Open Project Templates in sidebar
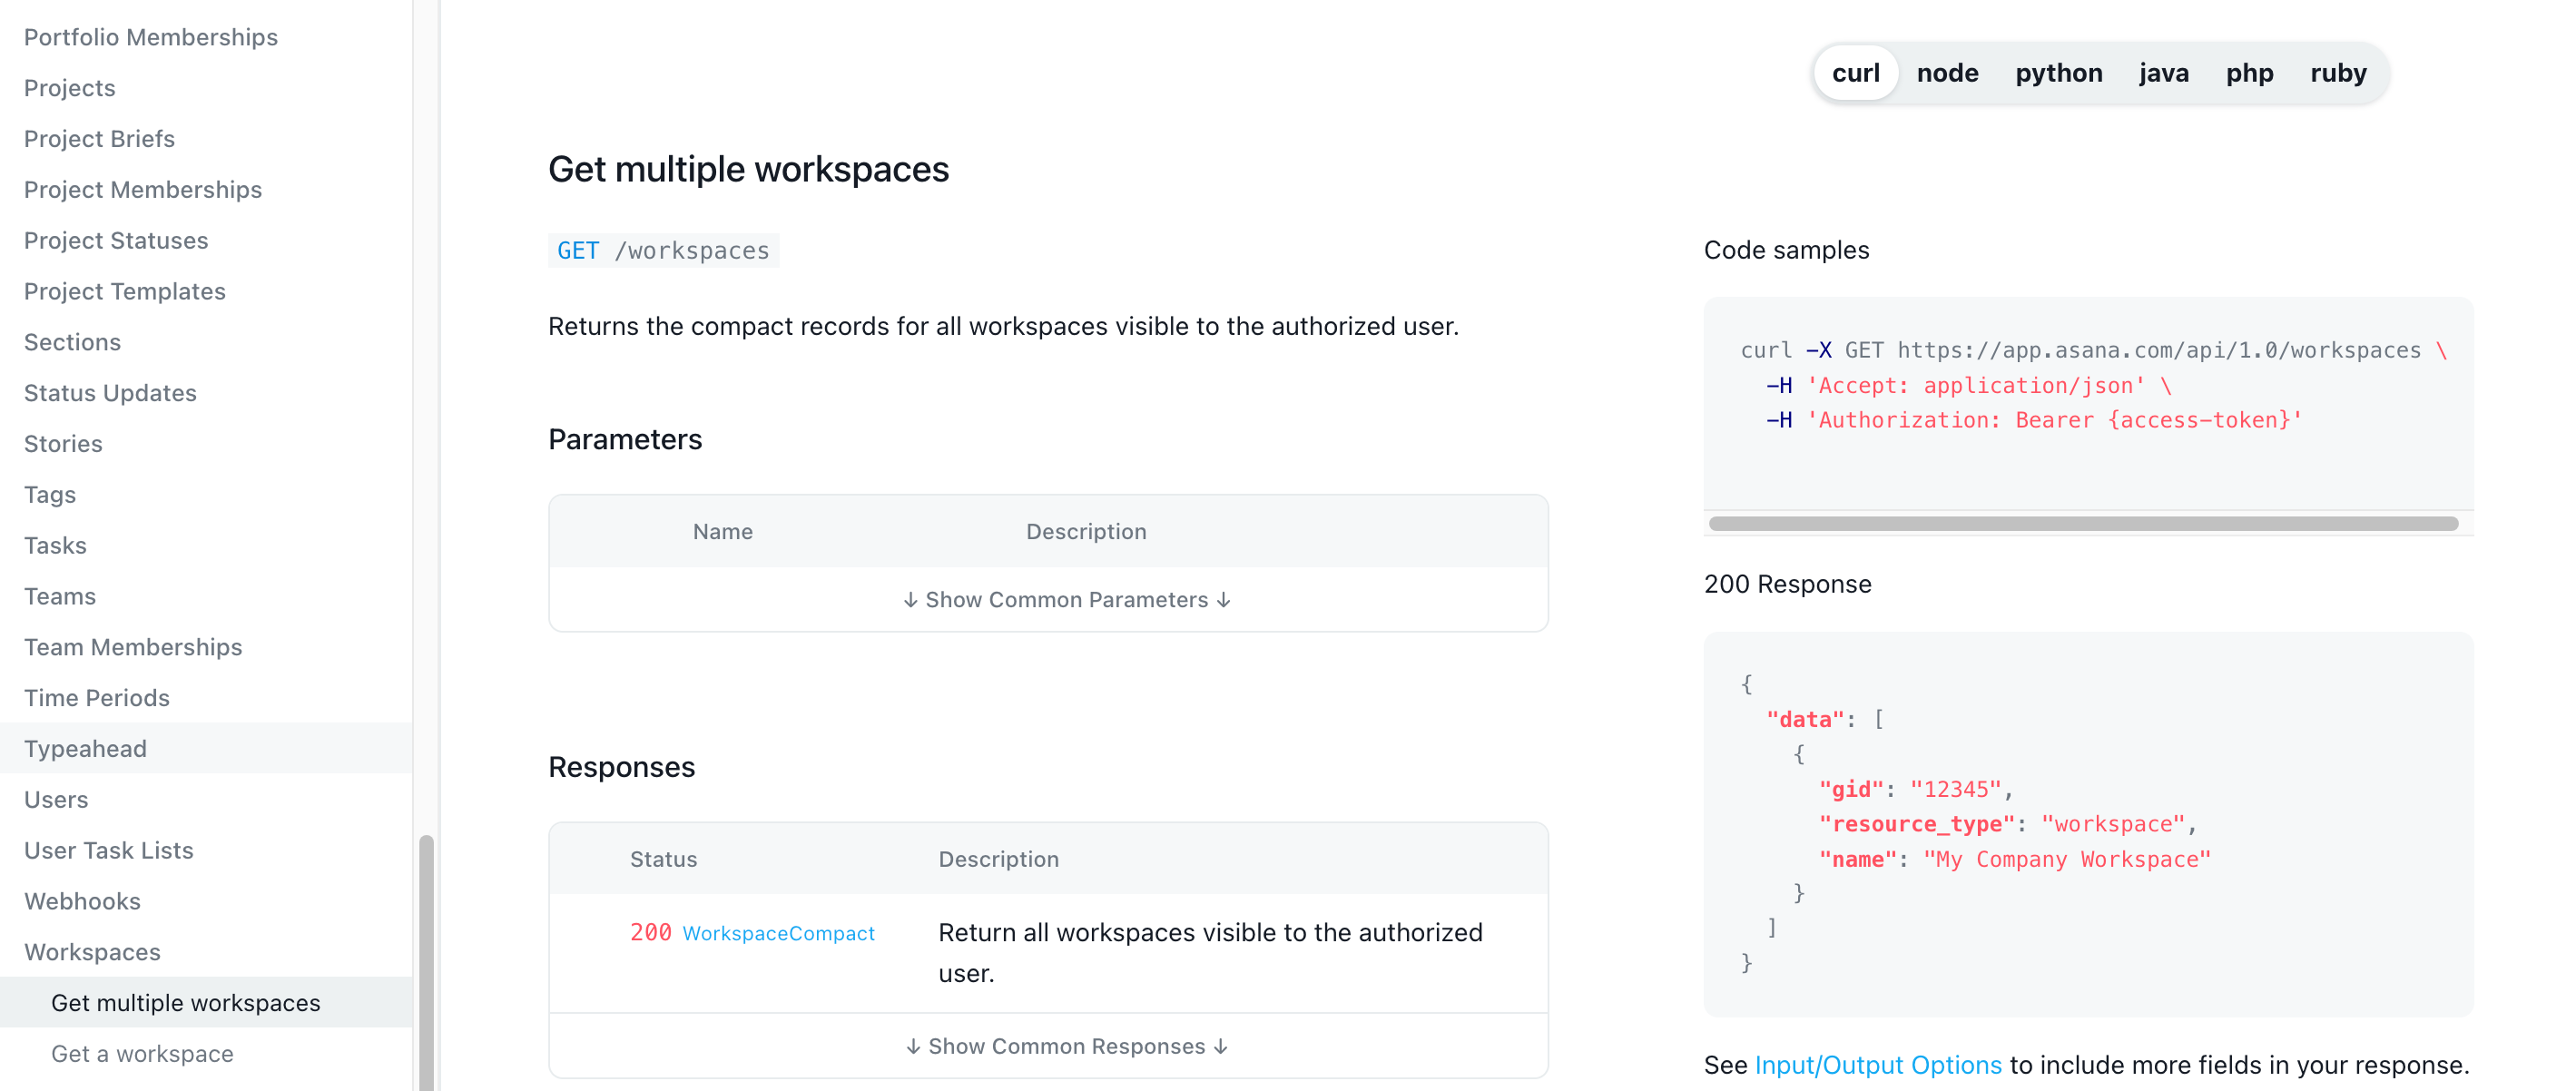This screenshot has width=2576, height=1091. pyautogui.click(x=124, y=291)
